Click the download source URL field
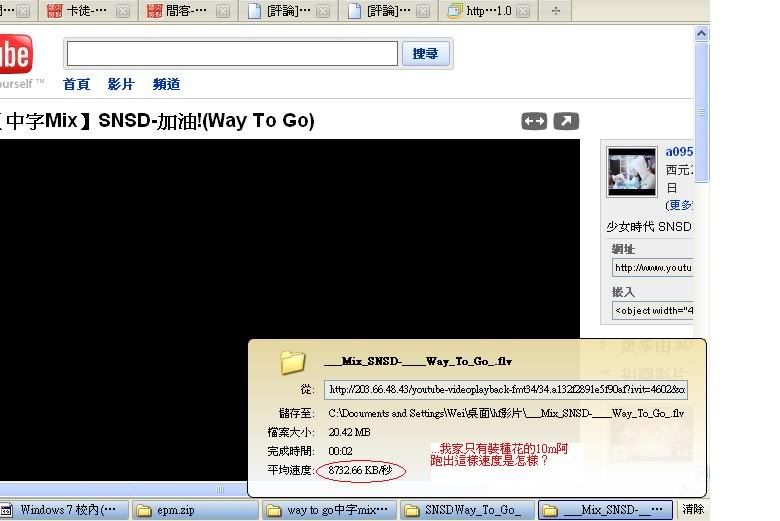 [x=505, y=390]
